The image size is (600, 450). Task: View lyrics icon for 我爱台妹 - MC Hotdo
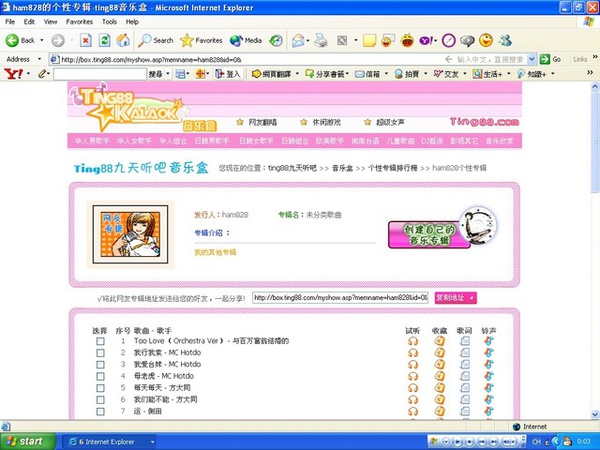[x=465, y=364]
